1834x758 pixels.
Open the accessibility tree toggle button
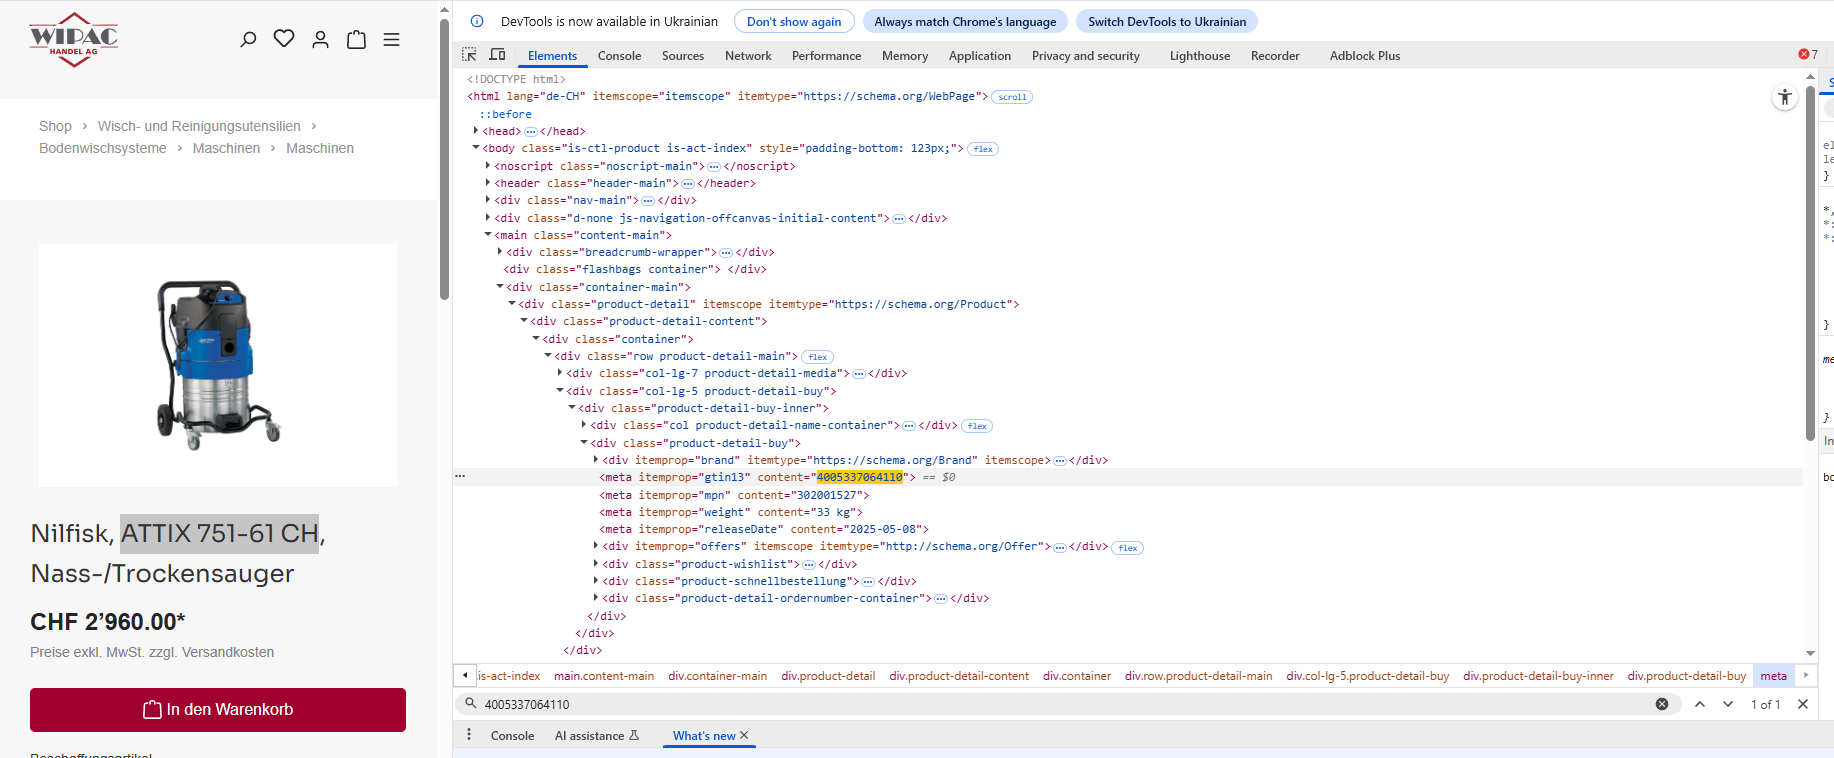[1785, 97]
